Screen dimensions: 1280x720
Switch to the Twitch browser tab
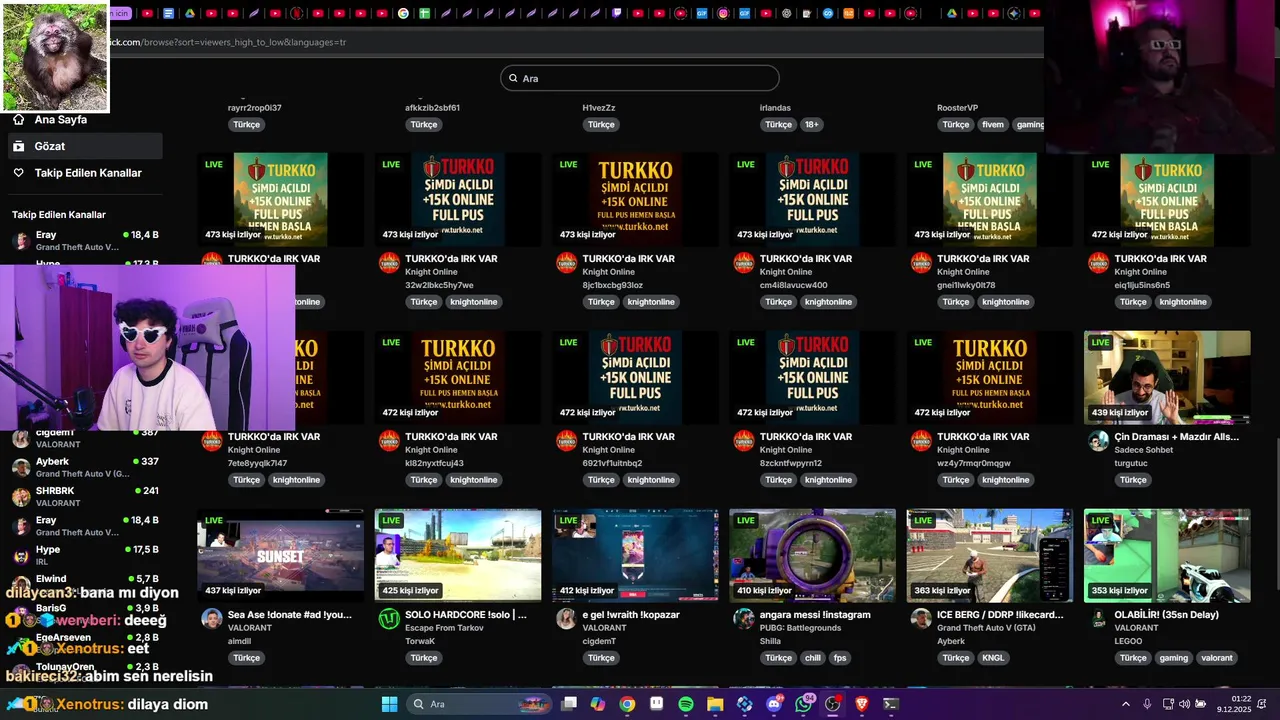616,13
